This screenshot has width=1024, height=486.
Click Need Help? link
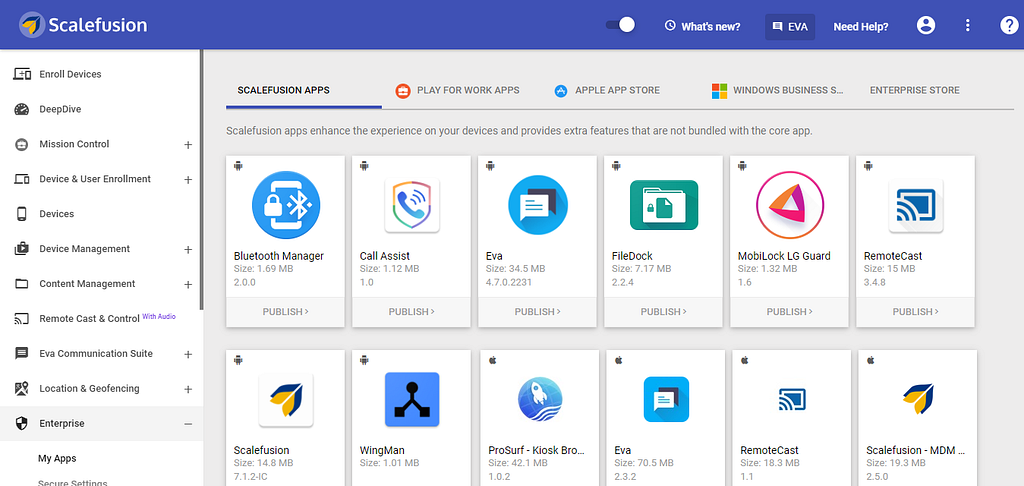[861, 27]
